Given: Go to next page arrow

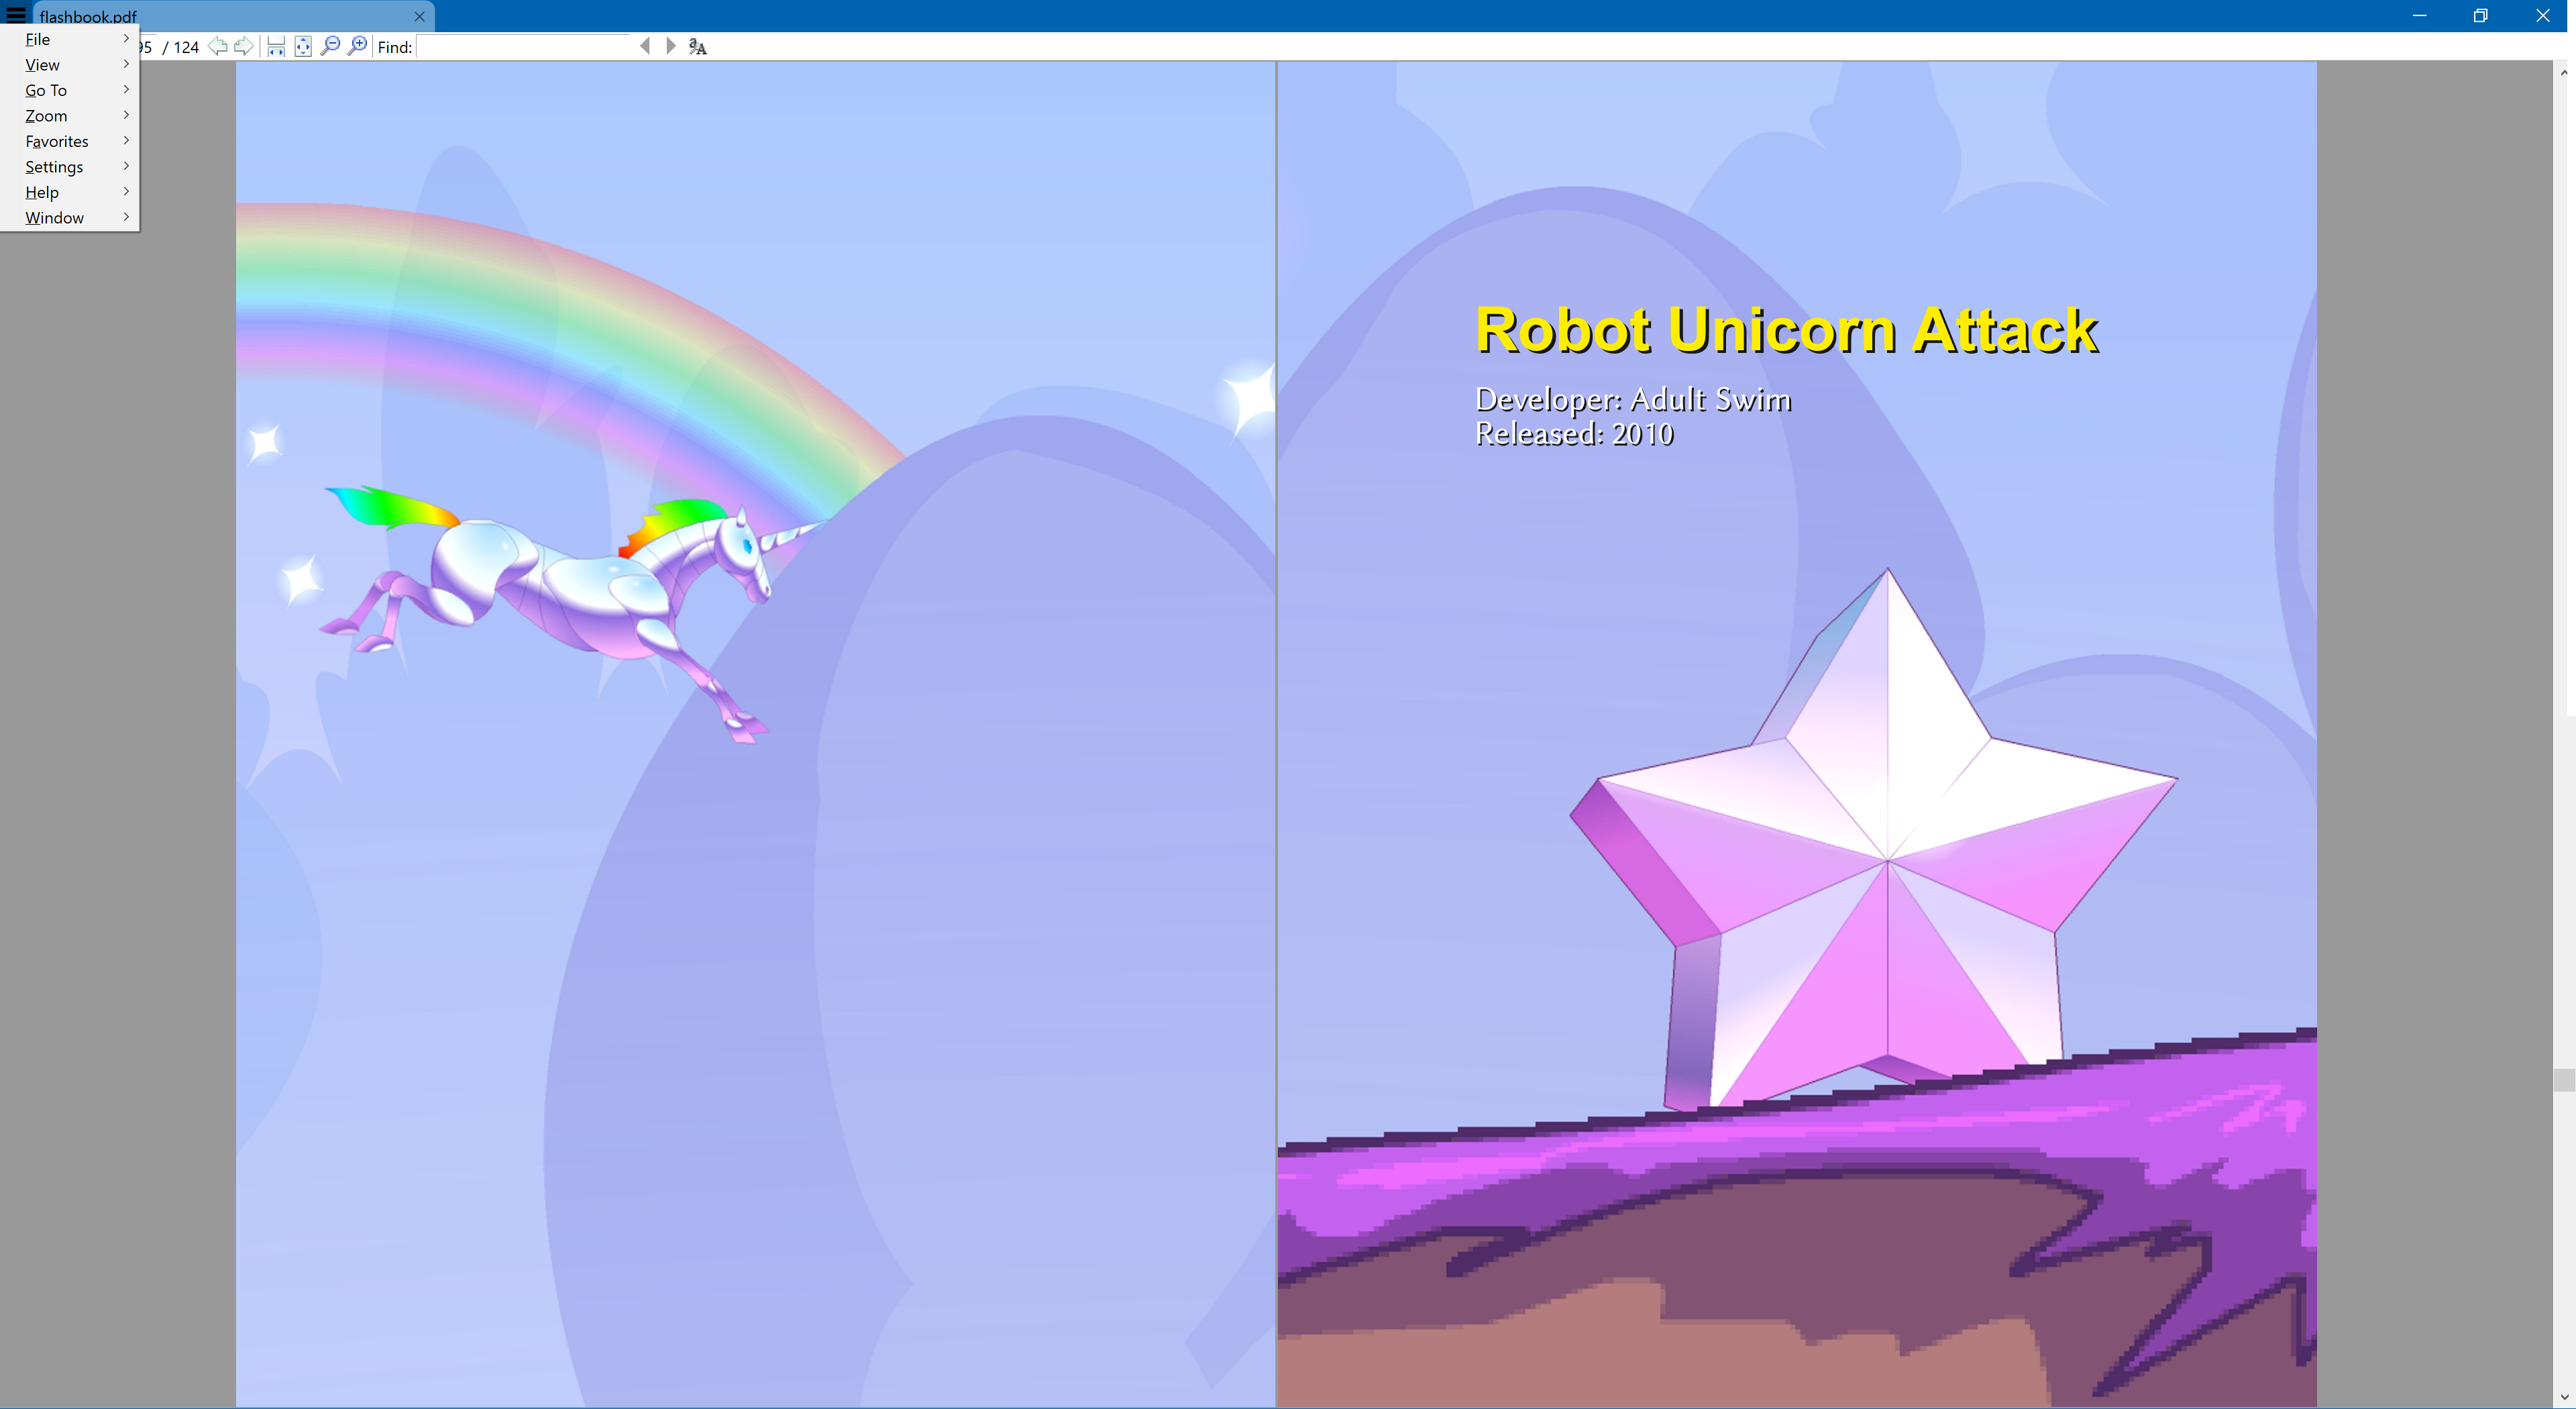Looking at the screenshot, I should [x=243, y=46].
